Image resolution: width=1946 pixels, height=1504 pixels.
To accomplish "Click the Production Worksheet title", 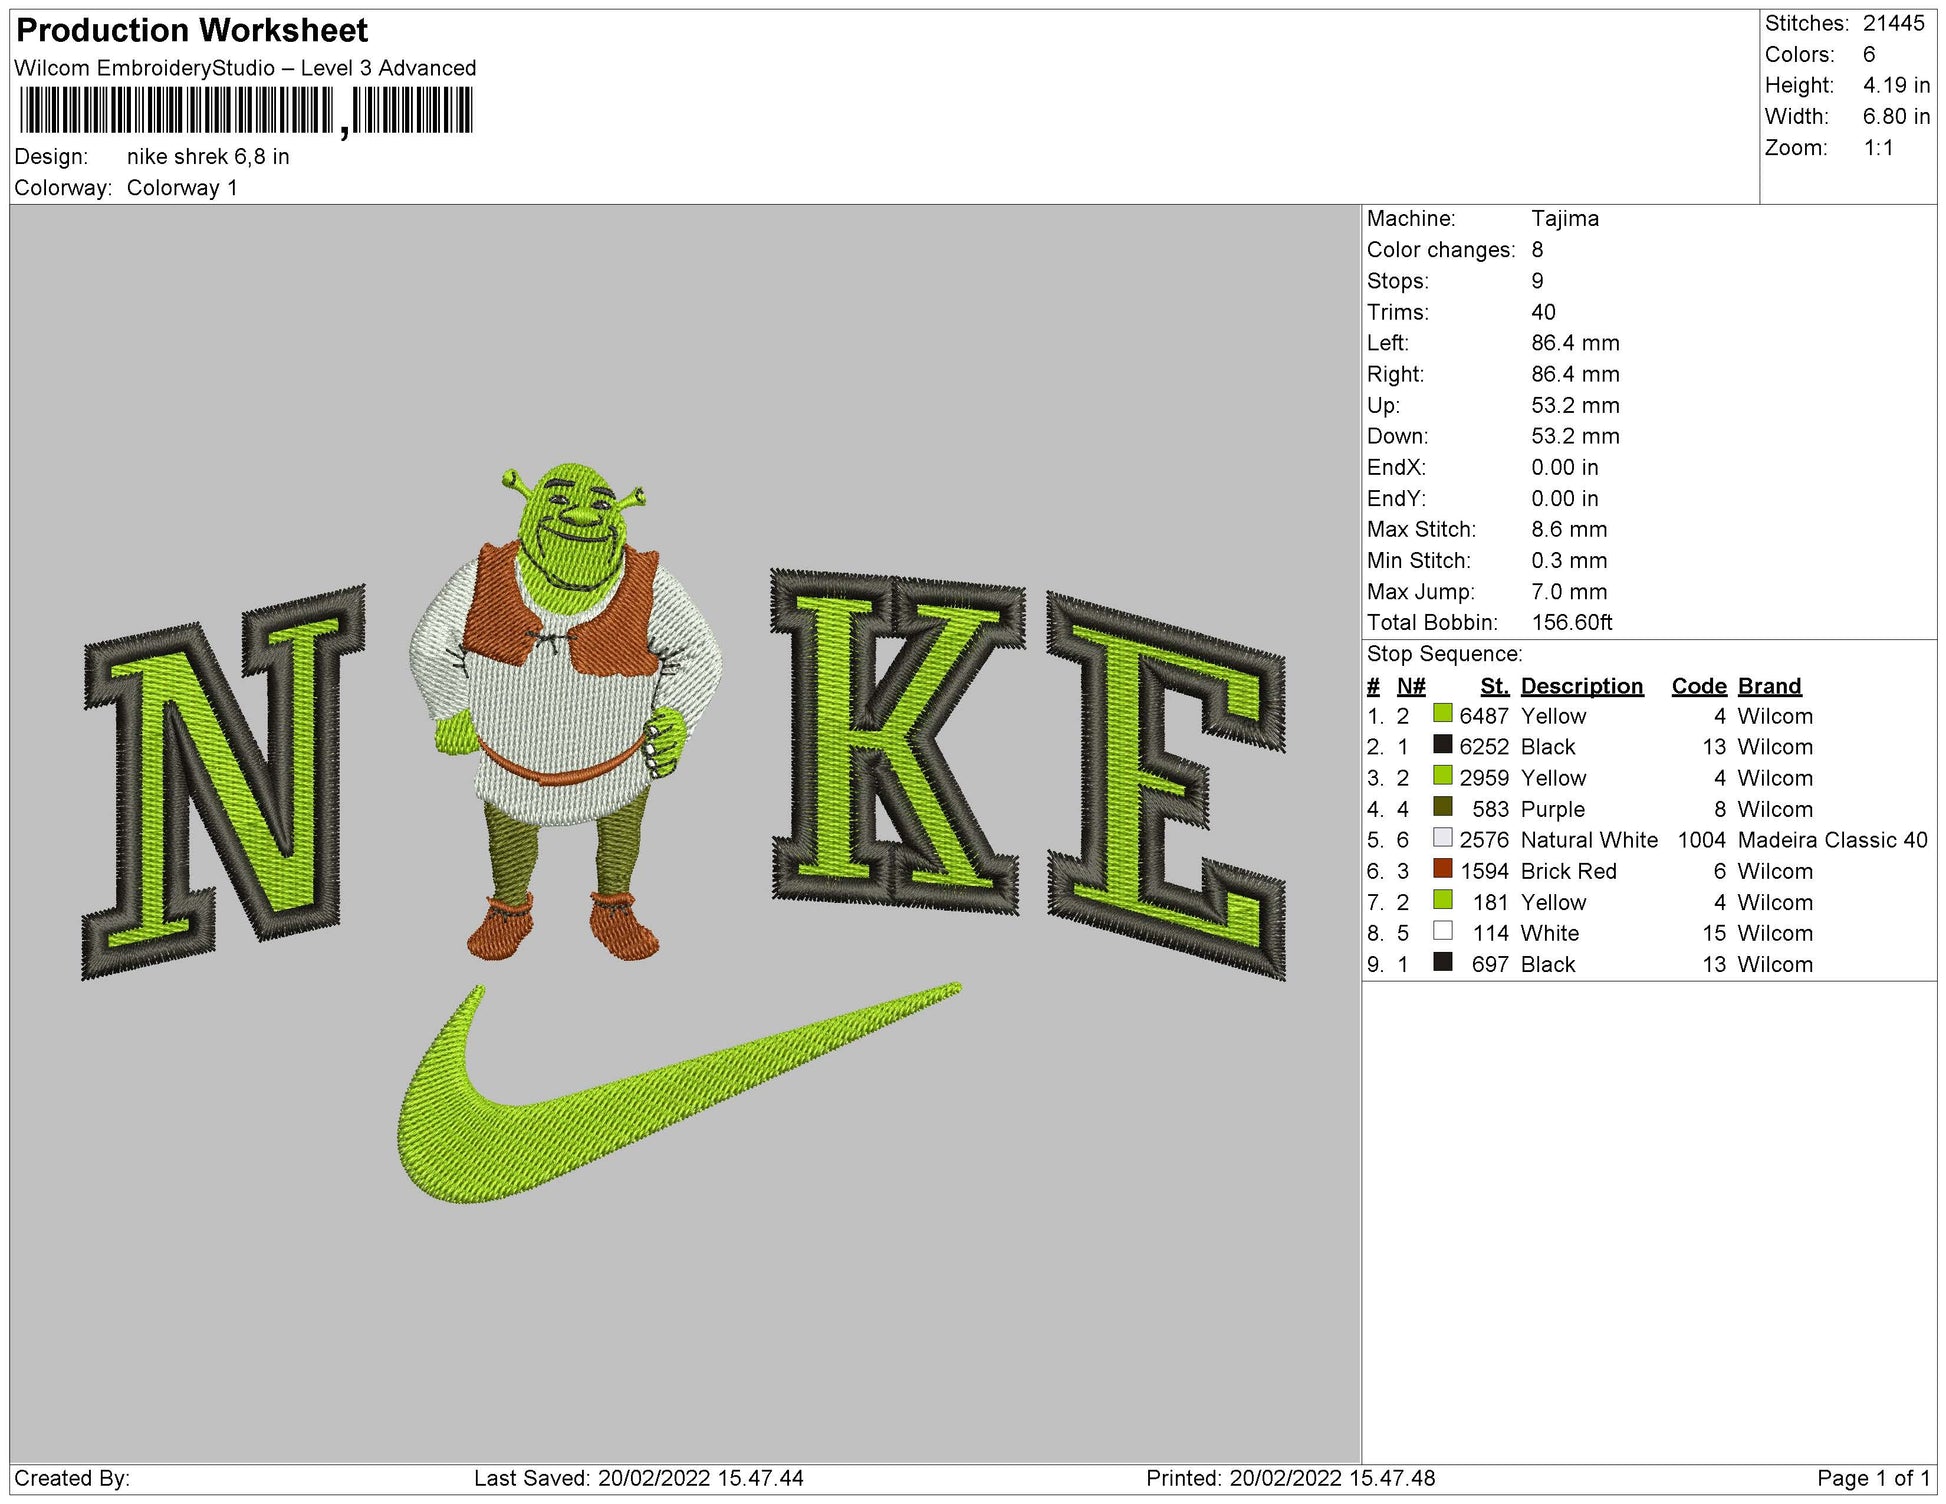I will tap(190, 31).
